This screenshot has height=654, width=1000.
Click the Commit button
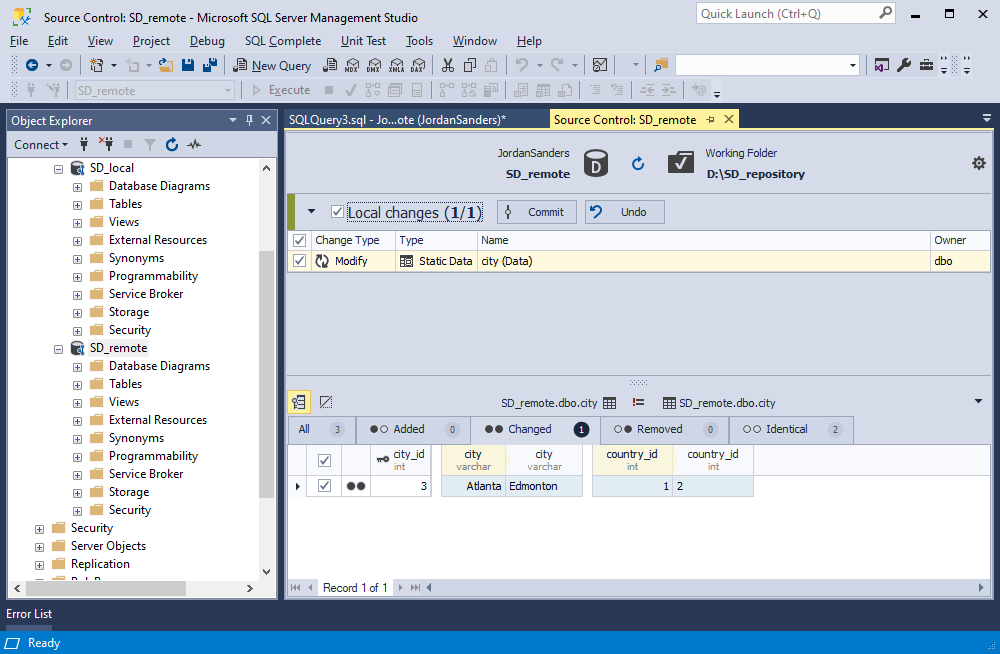(x=536, y=212)
